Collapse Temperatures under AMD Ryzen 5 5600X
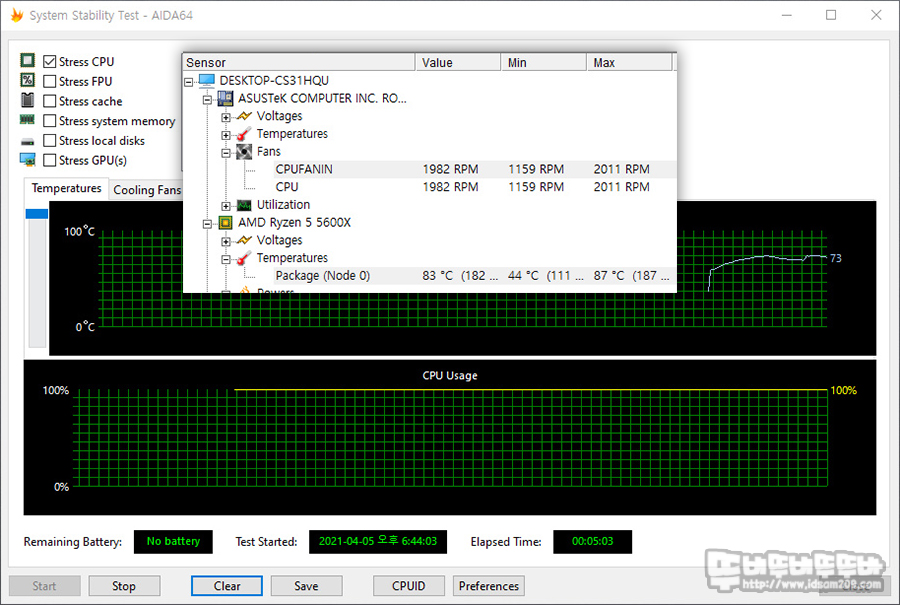The width and height of the screenshot is (900, 605). (226, 259)
